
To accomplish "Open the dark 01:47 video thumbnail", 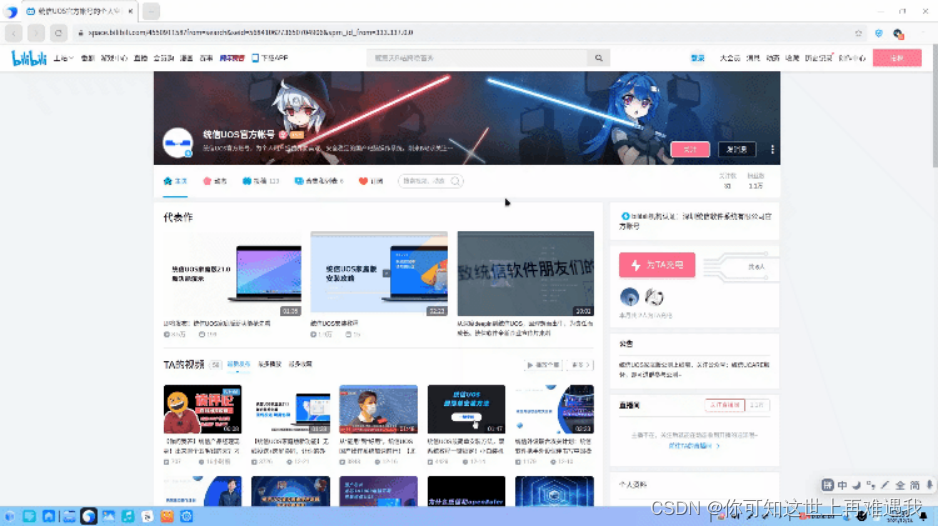I will click(466, 409).
